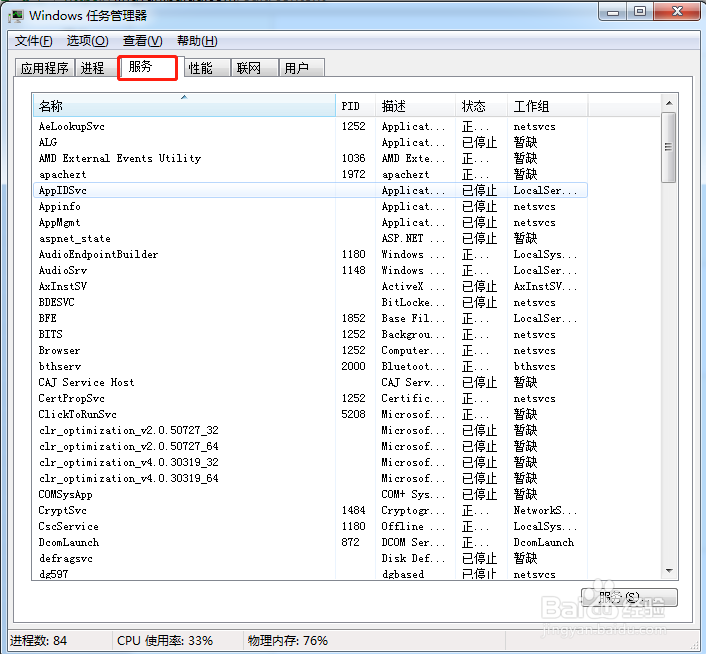This screenshot has height=654, width=706.
Task: Open the 查看(V) menu
Action: [142, 41]
